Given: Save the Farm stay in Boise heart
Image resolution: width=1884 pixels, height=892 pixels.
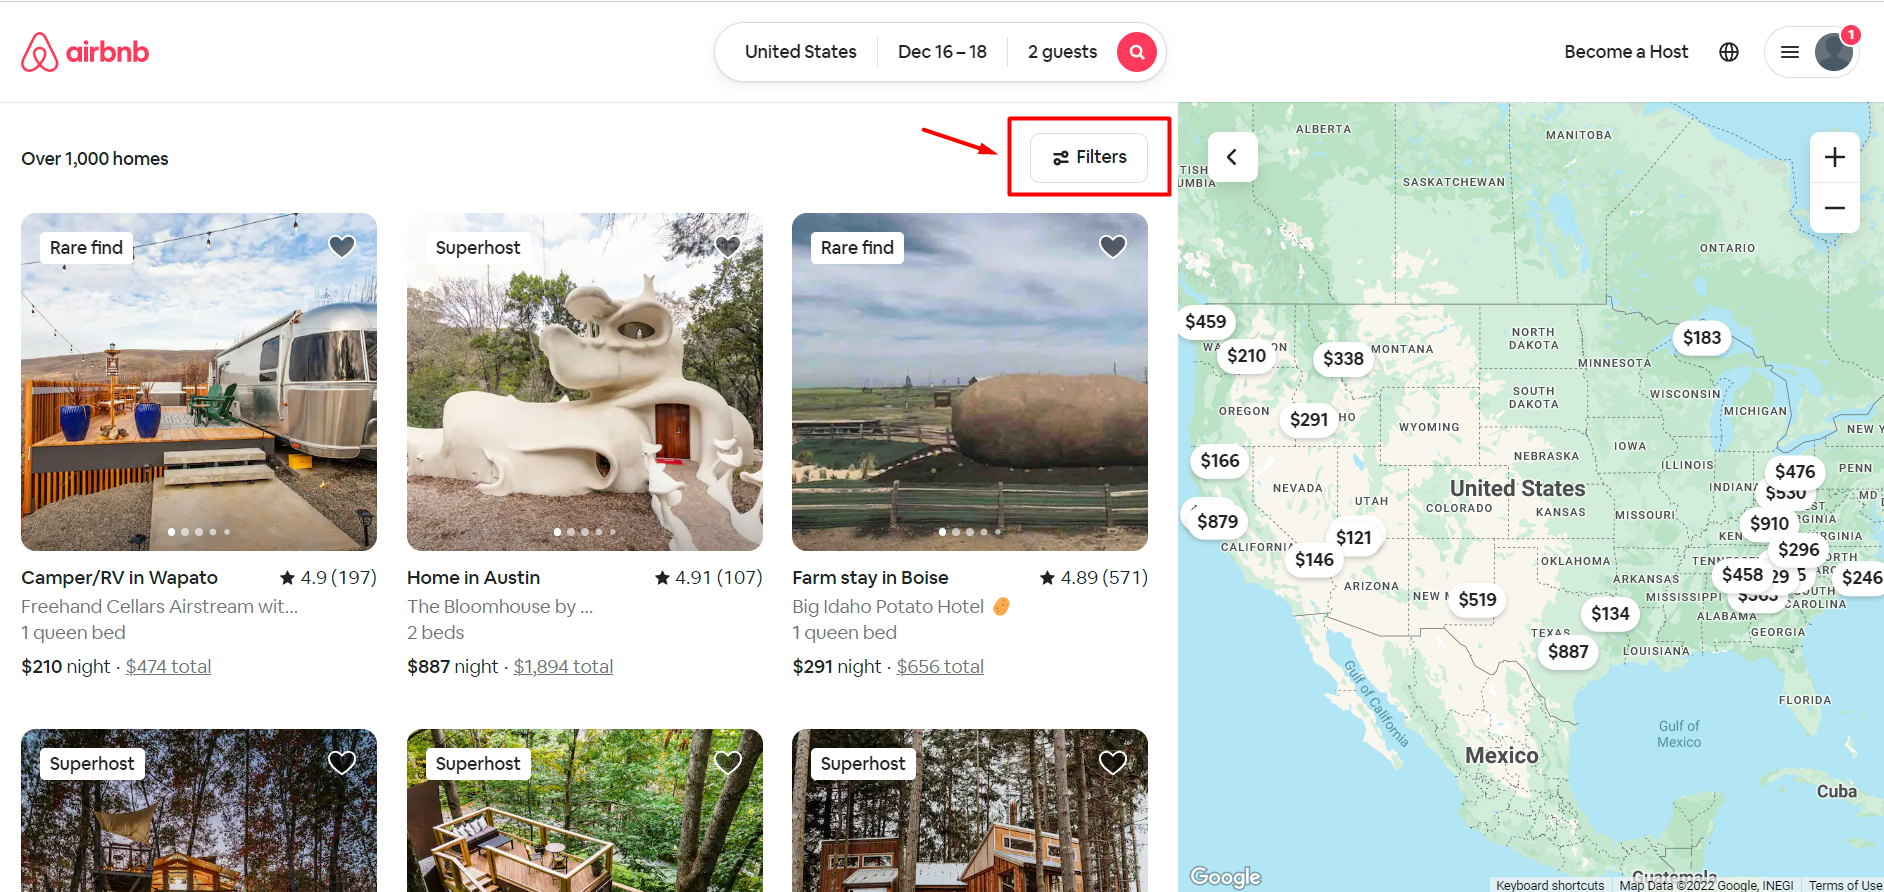Looking at the screenshot, I should [1113, 246].
